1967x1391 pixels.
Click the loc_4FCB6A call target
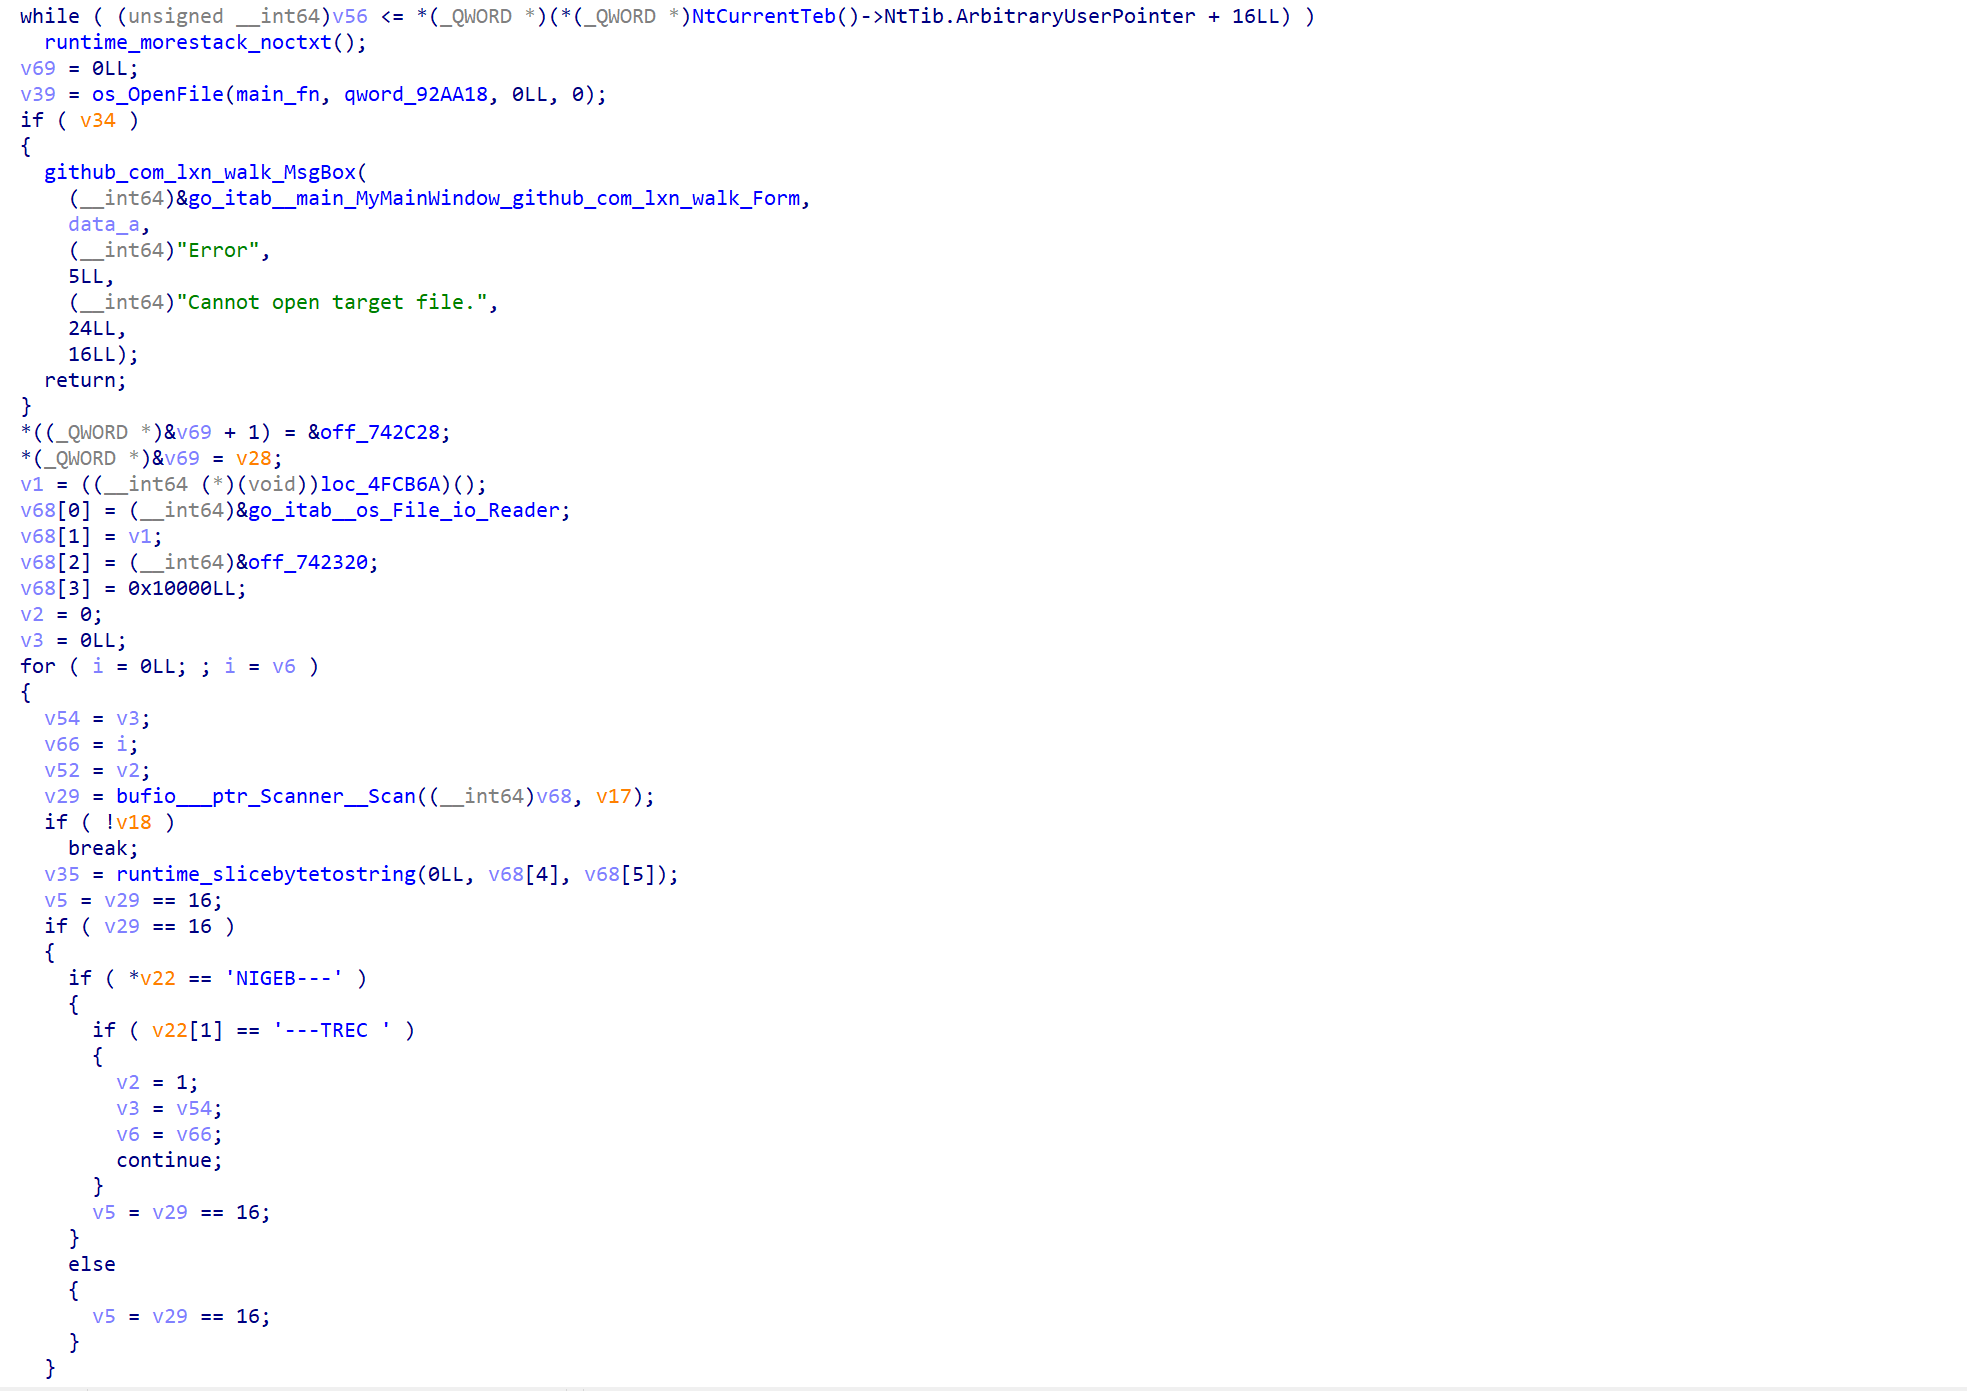coord(379,484)
